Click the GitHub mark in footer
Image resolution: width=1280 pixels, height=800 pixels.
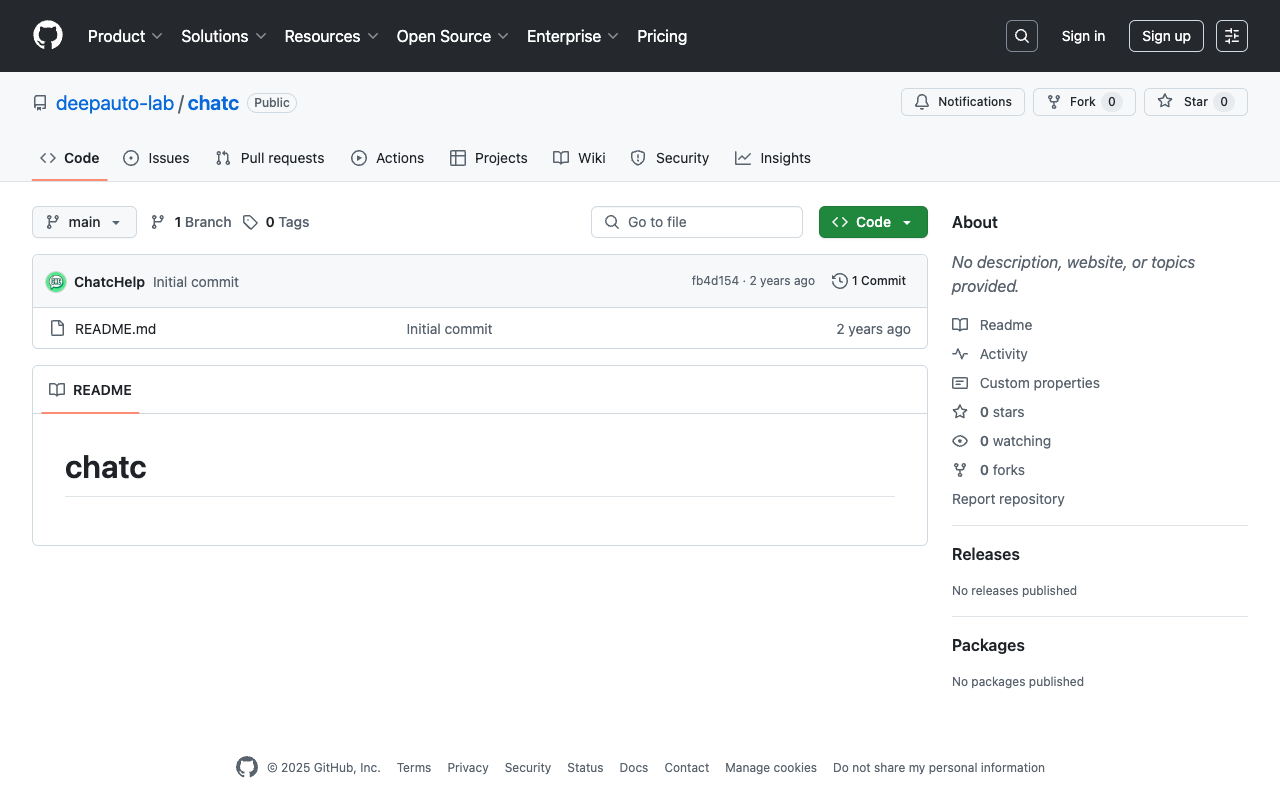point(247,767)
